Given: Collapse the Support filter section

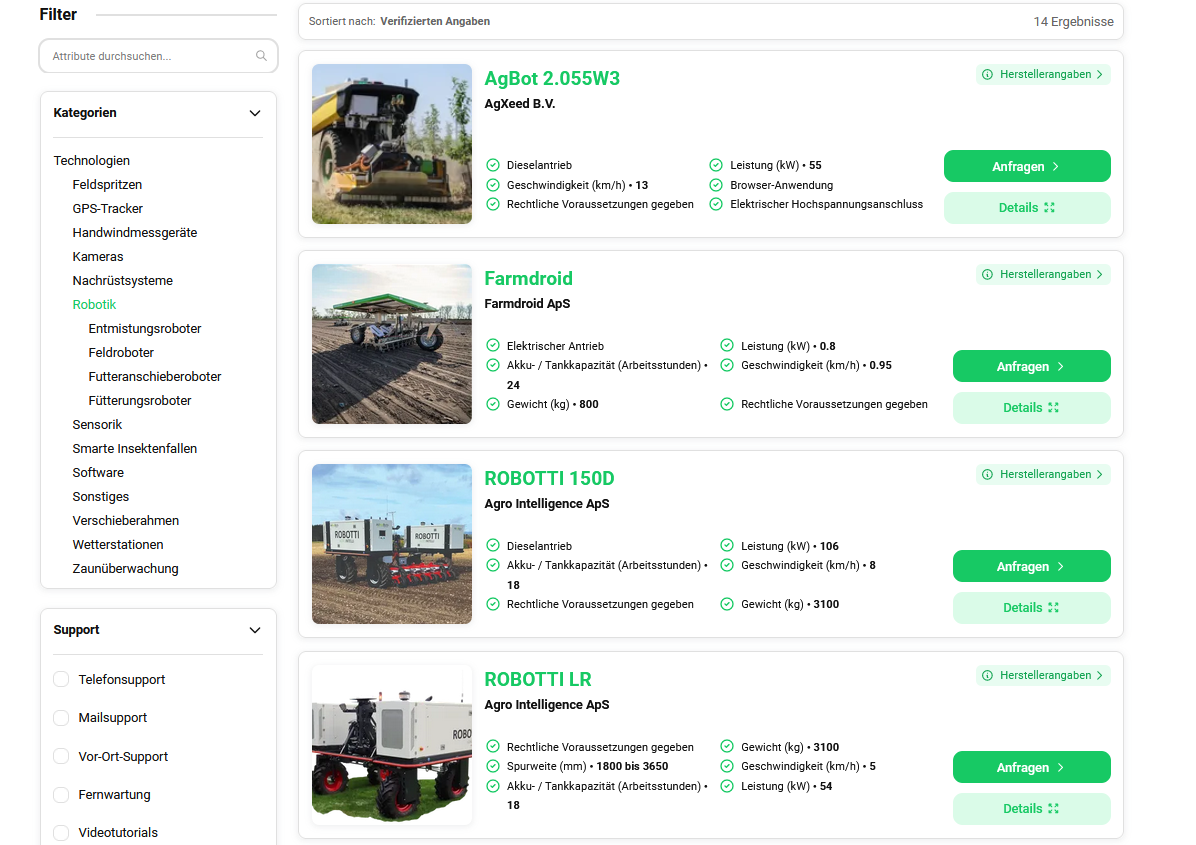Looking at the screenshot, I should tap(255, 630).
